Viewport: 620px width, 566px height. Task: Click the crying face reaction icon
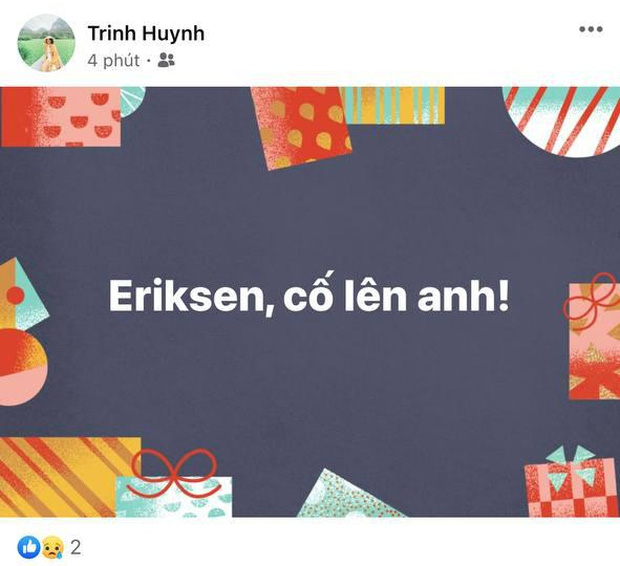pyautogui.click(x=52, y=547)
